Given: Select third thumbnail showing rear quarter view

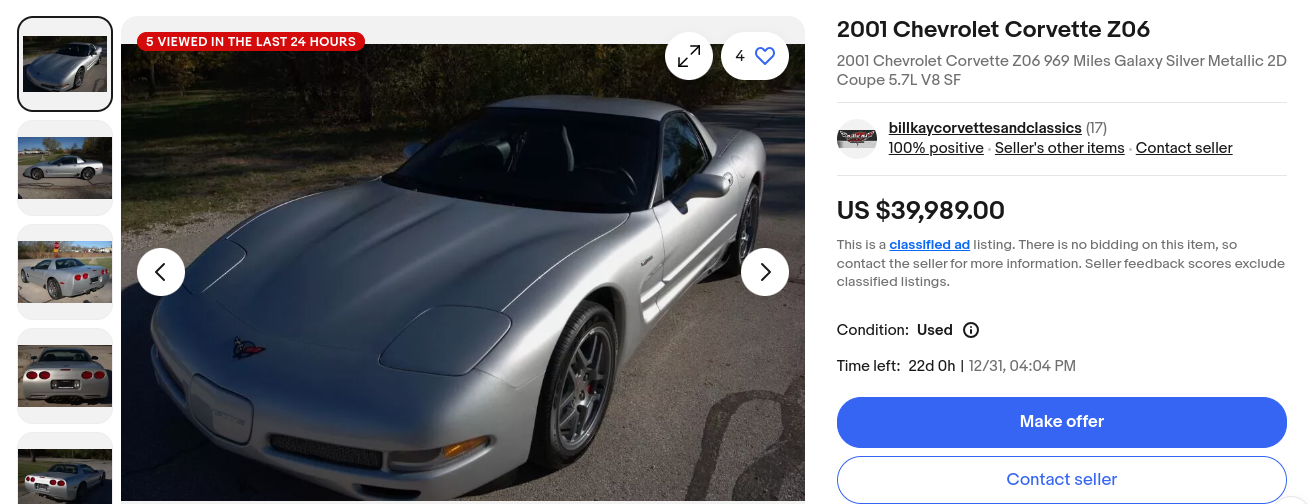Looking at the screenshot, I should click(65, 272).
